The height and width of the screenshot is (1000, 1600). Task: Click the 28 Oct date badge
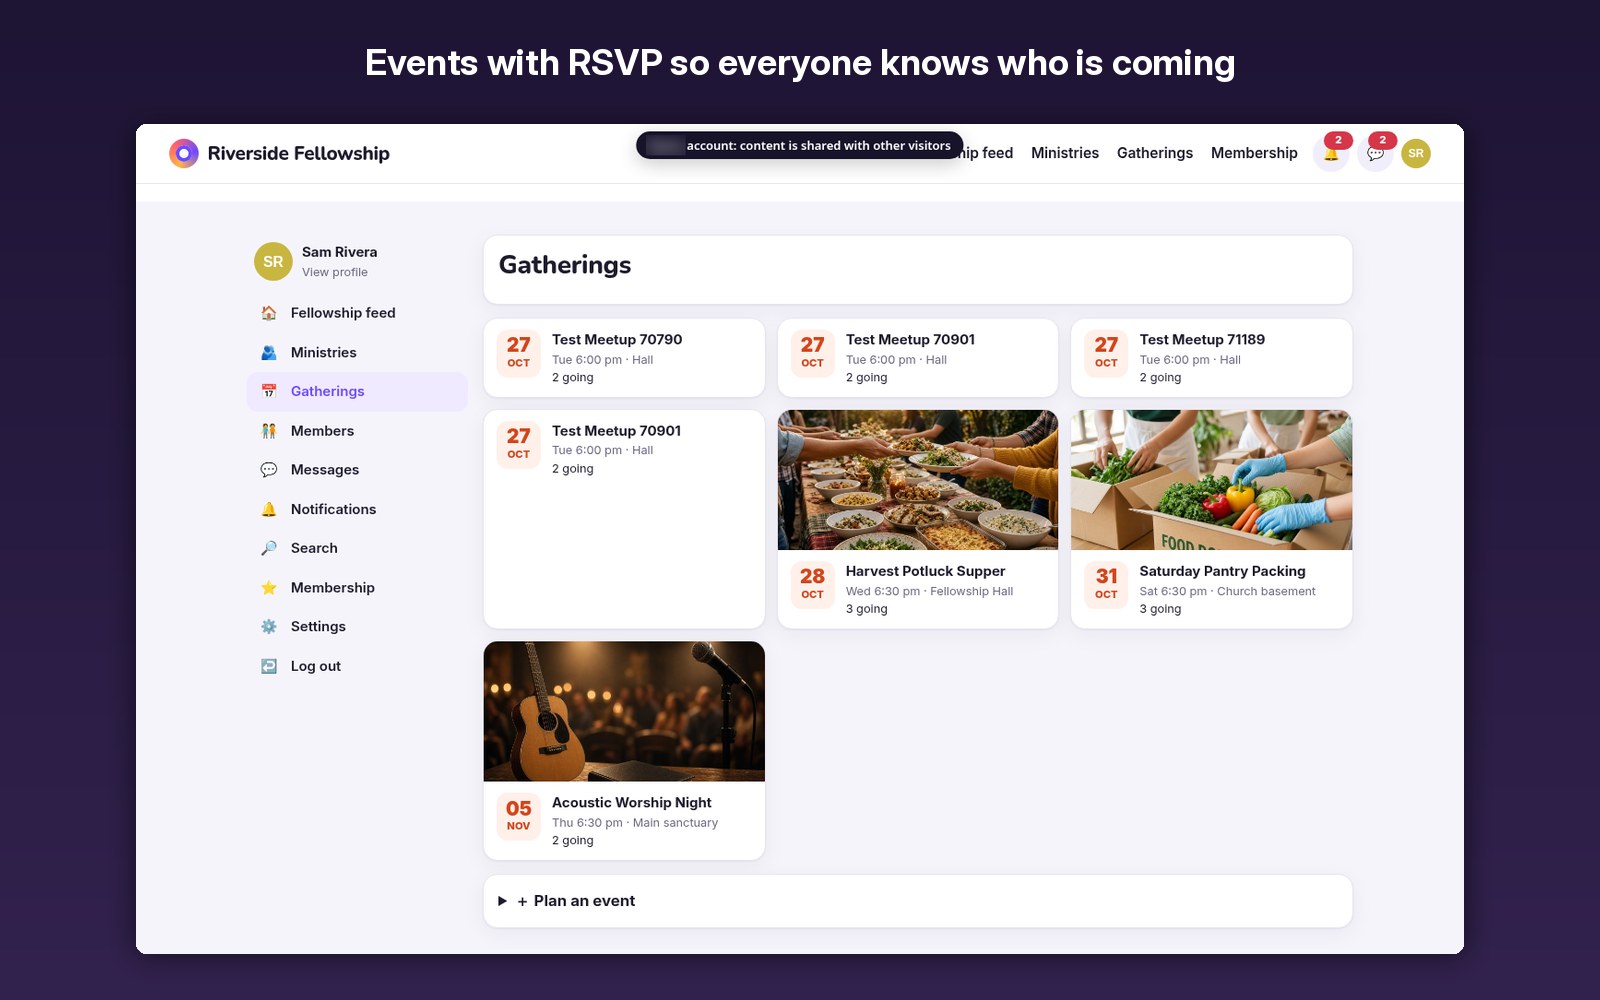click(812, 584)
